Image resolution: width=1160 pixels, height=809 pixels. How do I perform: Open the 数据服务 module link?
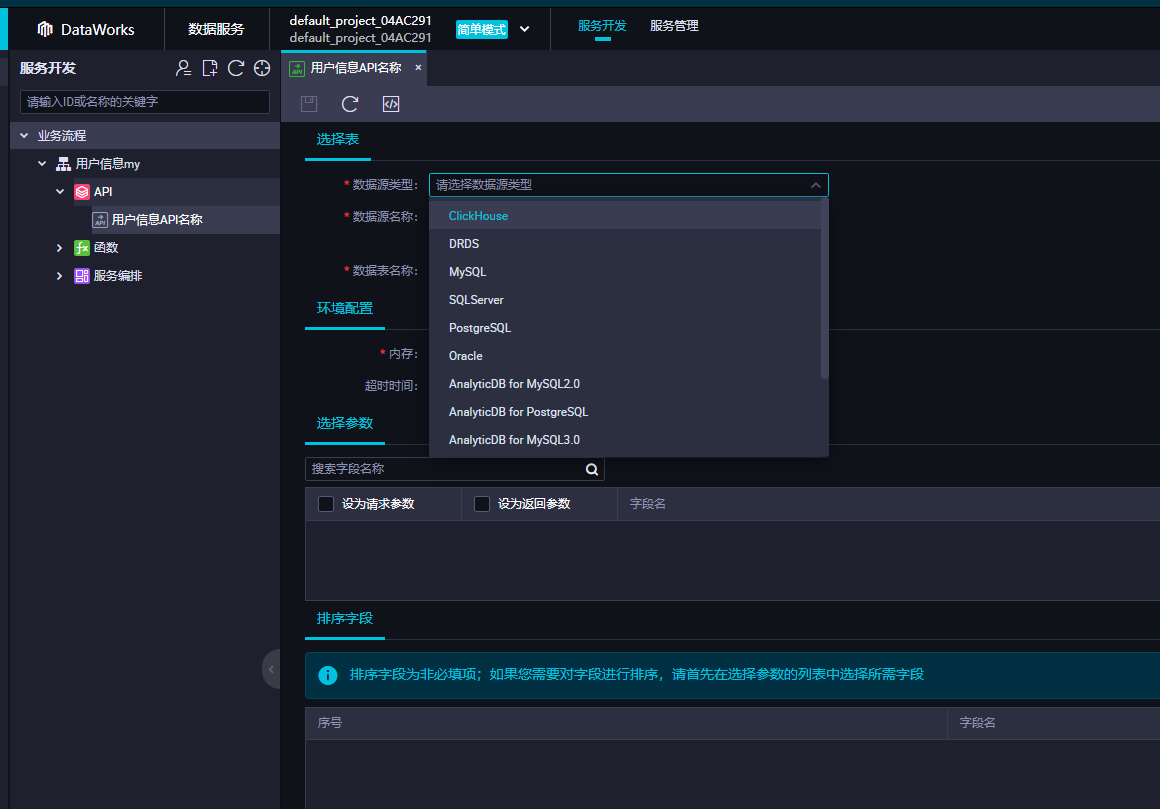tap(216, 29)
